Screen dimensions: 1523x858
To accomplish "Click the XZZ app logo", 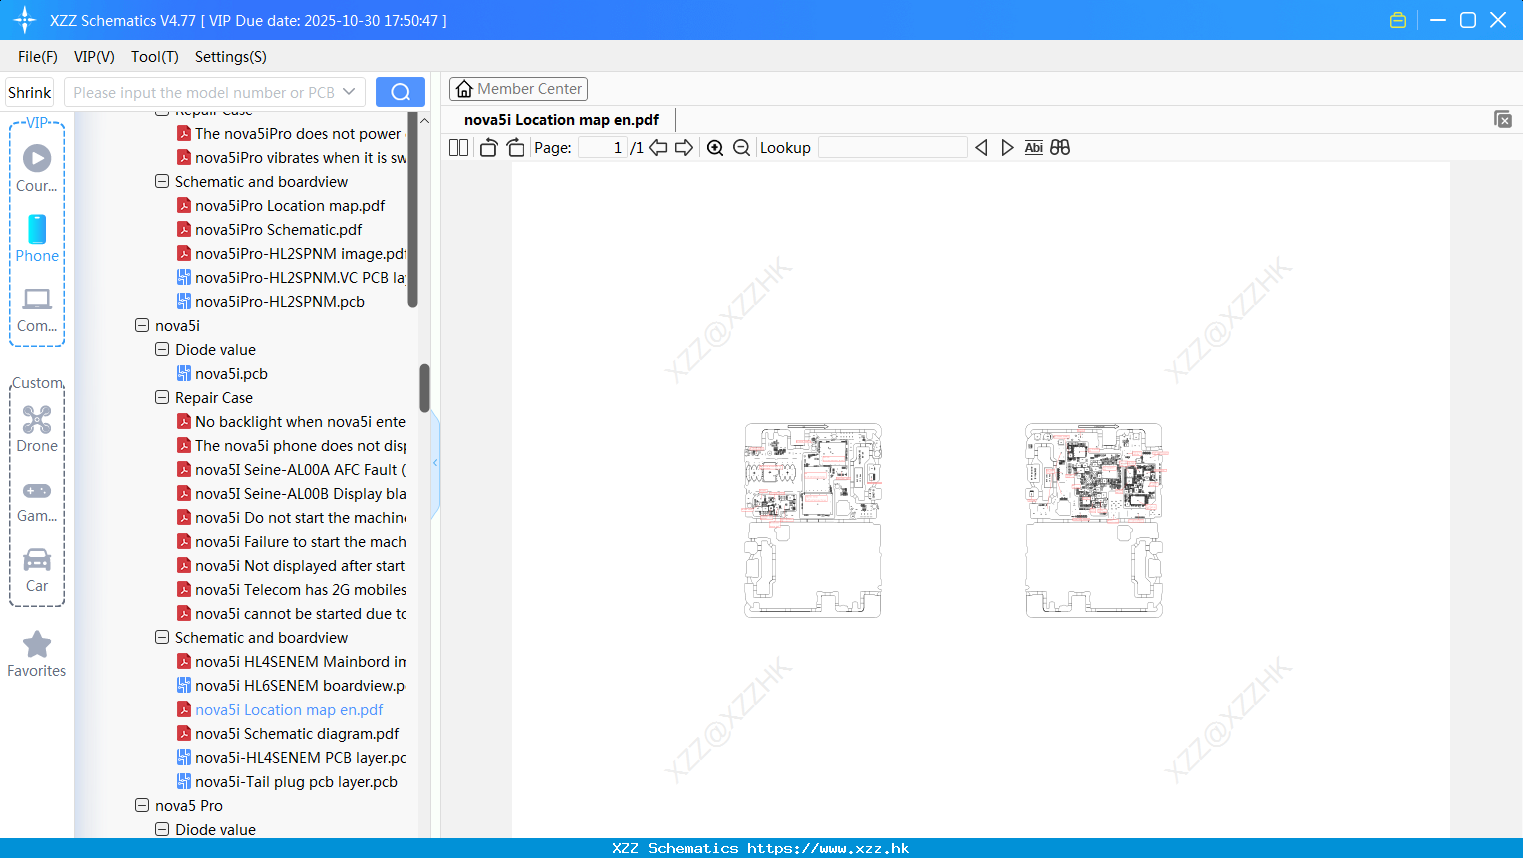I will (x=25, y=20).
